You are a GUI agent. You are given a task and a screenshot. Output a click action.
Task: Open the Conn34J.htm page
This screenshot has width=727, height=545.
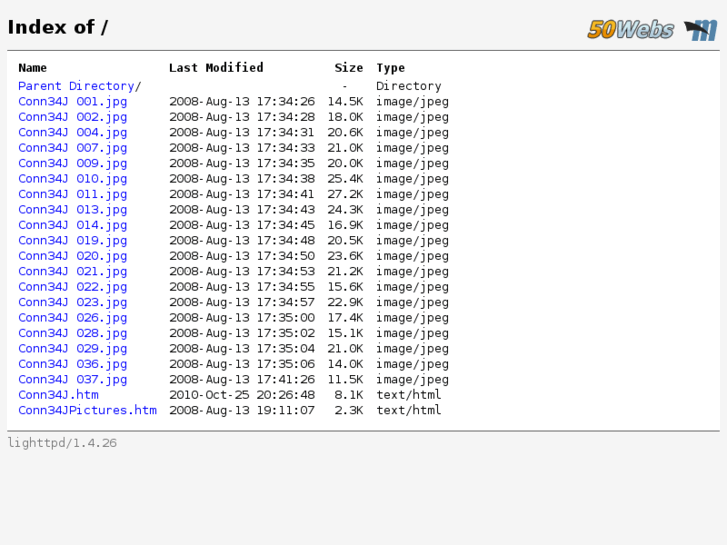click(x=58, y=395)
